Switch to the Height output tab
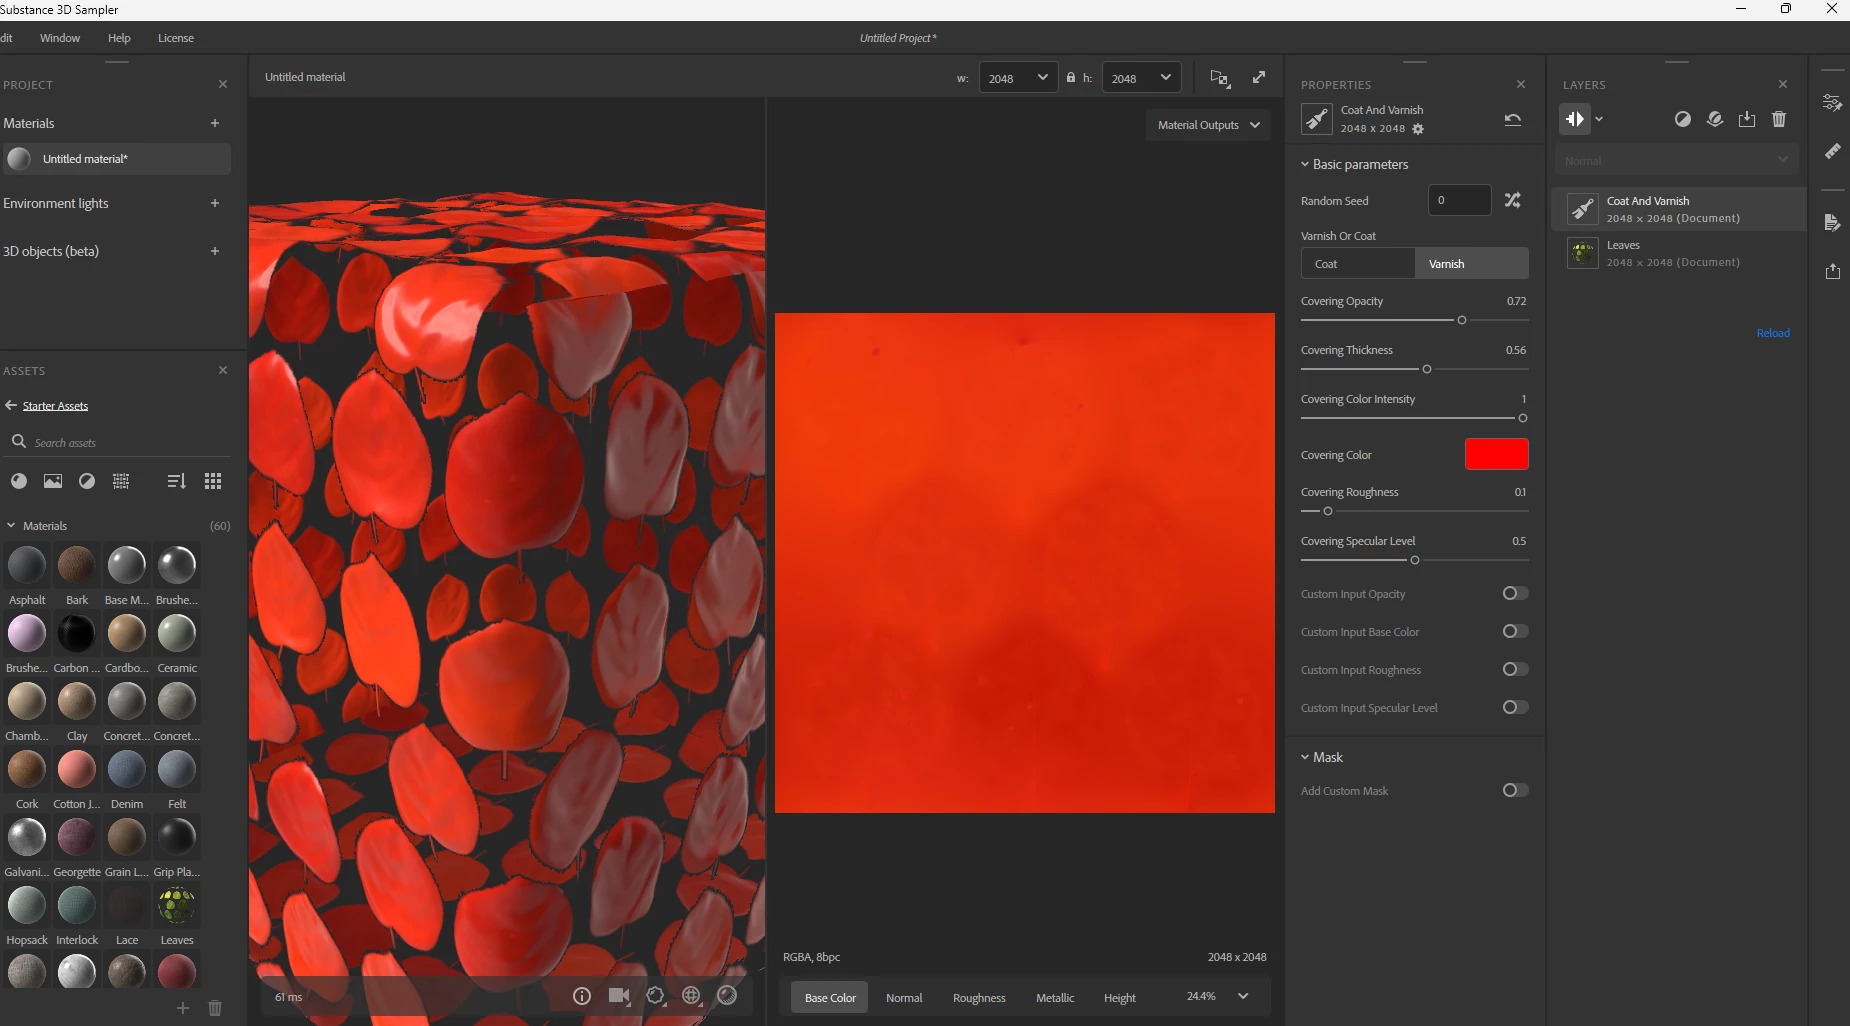This screenshot has height=1026, width=1850. click(1120, 998)
